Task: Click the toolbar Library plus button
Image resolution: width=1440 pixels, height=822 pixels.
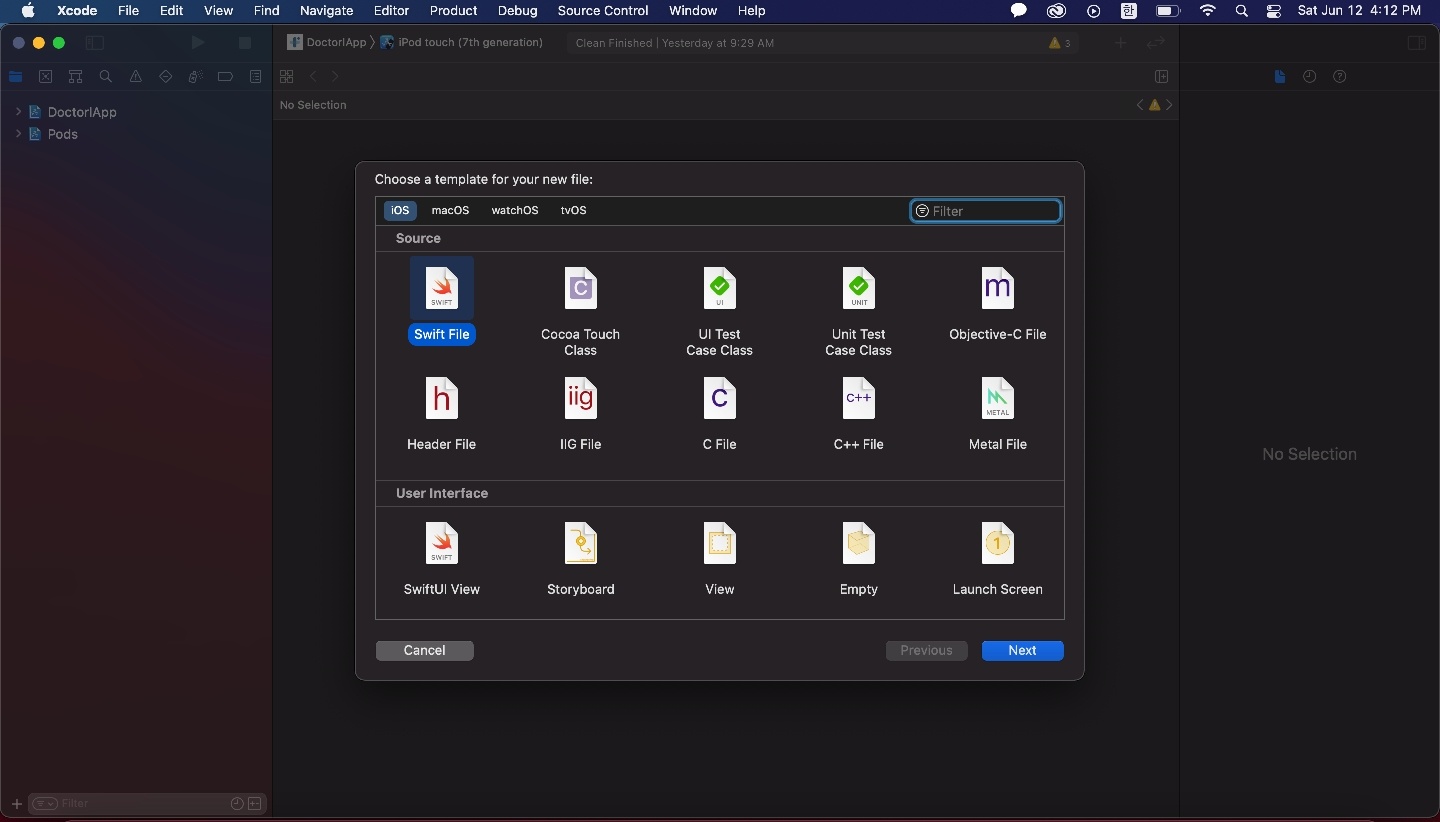Action: tap(1121, 43)
